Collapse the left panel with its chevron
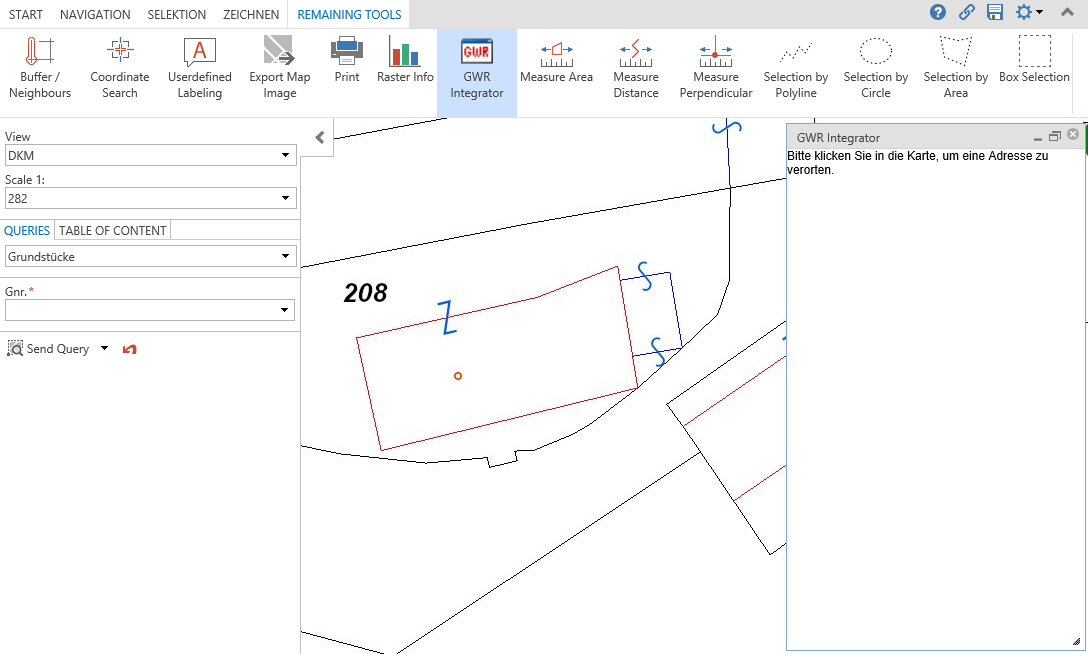 [x=317, y=138]
